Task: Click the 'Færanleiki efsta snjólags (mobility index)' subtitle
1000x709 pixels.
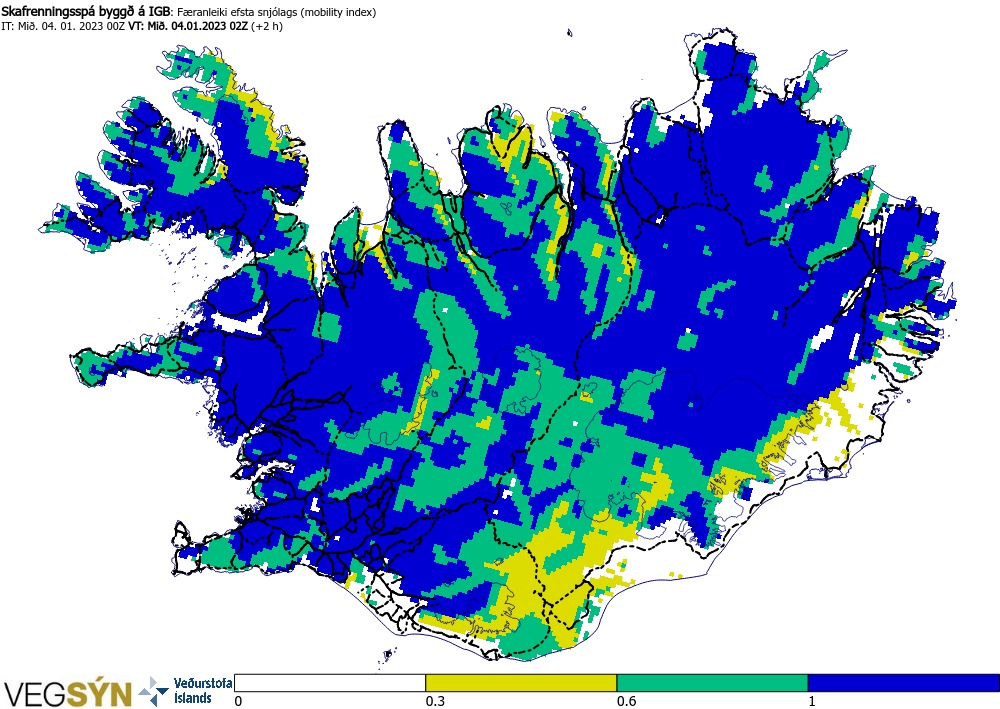Action: pos(276,12)
